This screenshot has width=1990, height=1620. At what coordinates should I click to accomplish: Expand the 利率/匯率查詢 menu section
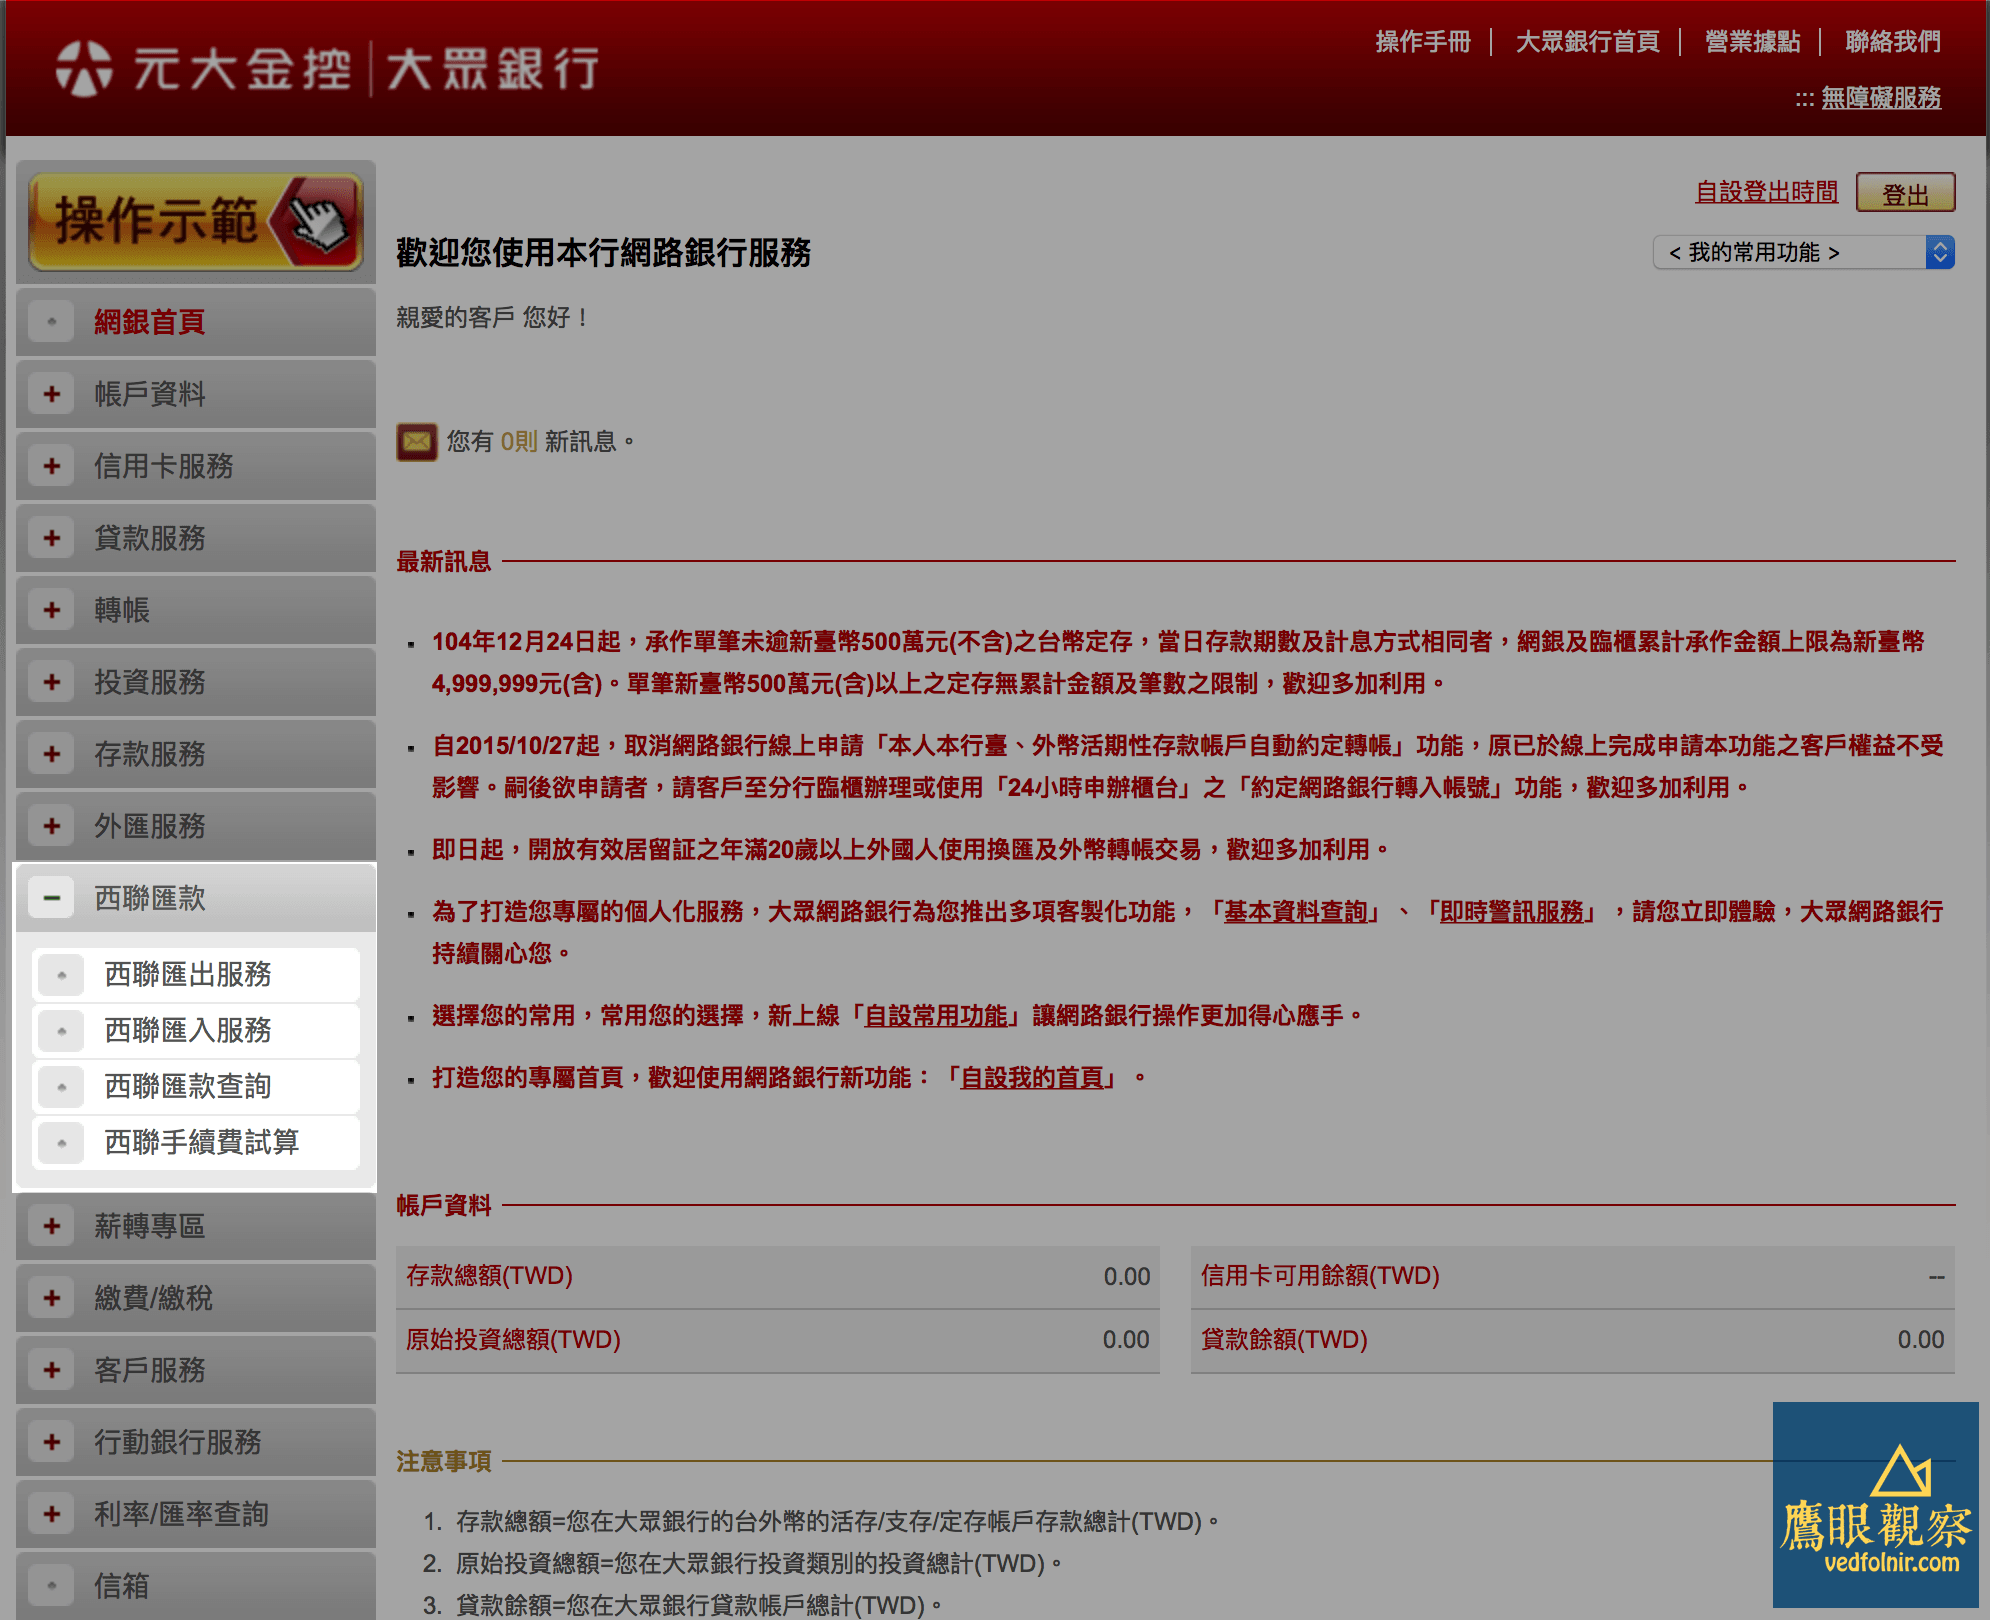click(196, 1514)
